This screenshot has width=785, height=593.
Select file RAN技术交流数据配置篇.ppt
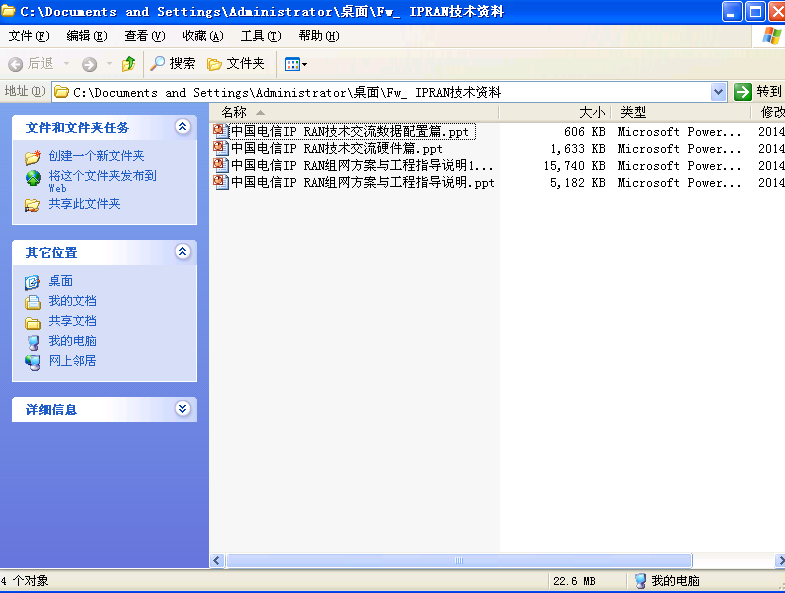coord(352,132)
